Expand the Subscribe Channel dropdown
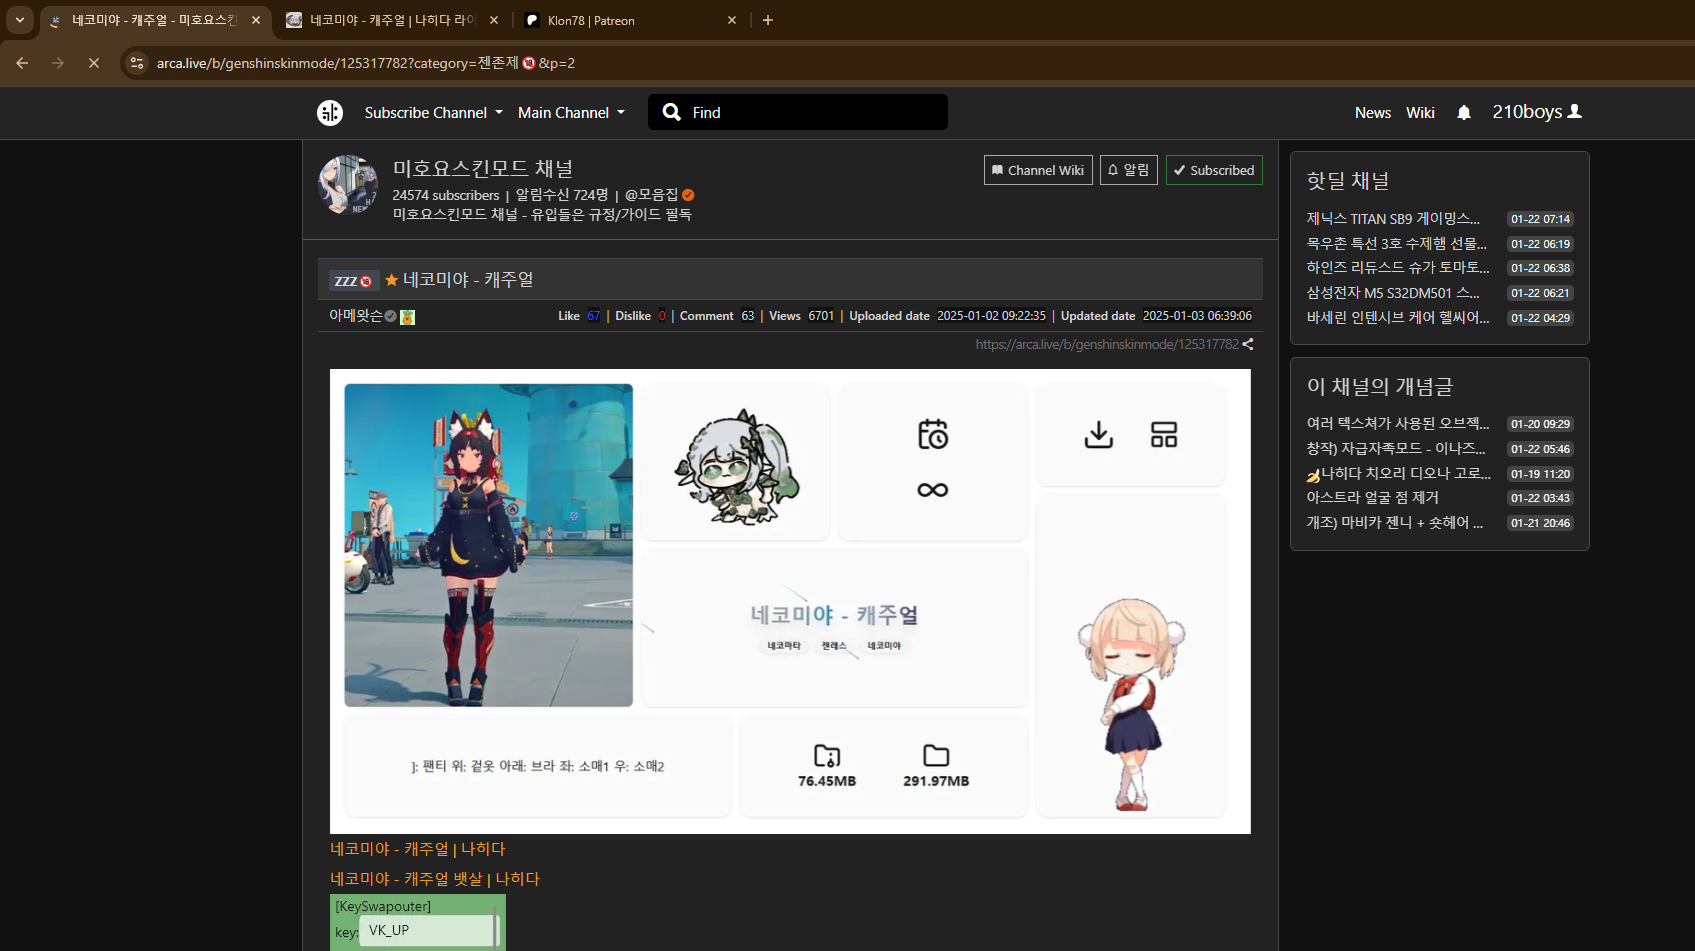 [433, 113]
